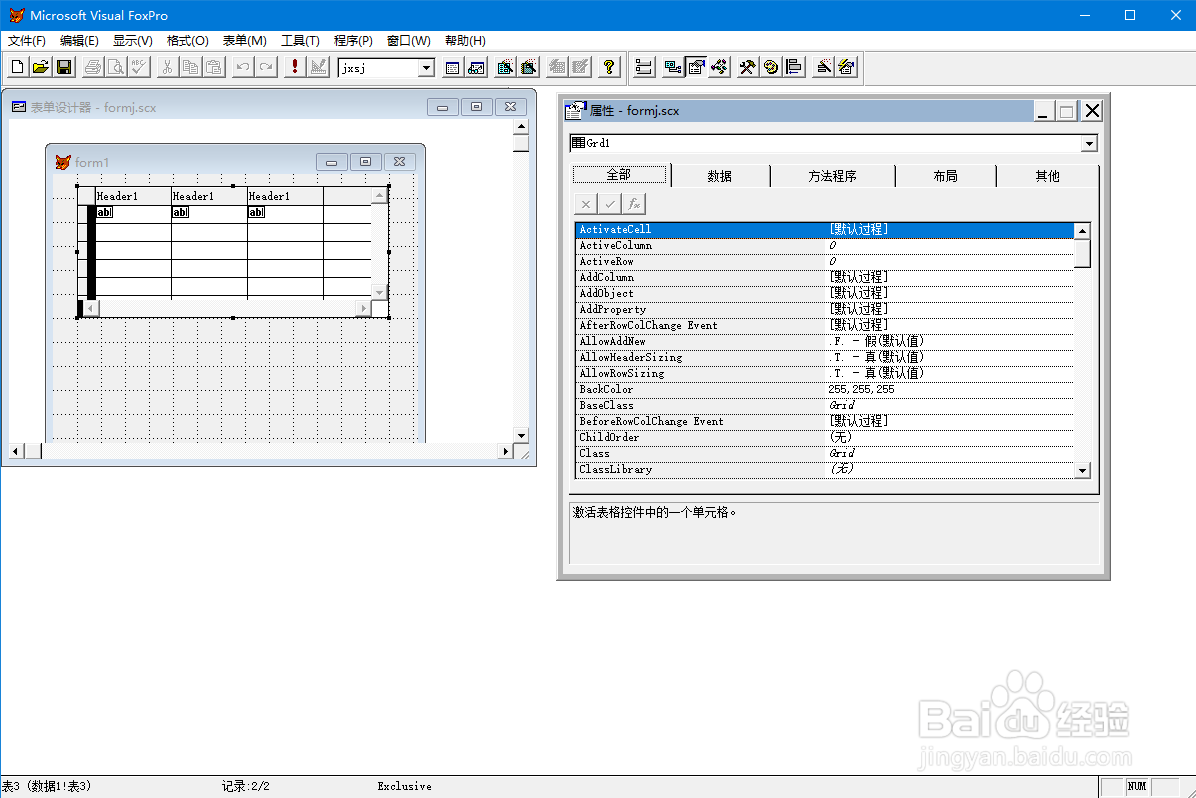Open the 帮助(H) menu

point(465,40)
